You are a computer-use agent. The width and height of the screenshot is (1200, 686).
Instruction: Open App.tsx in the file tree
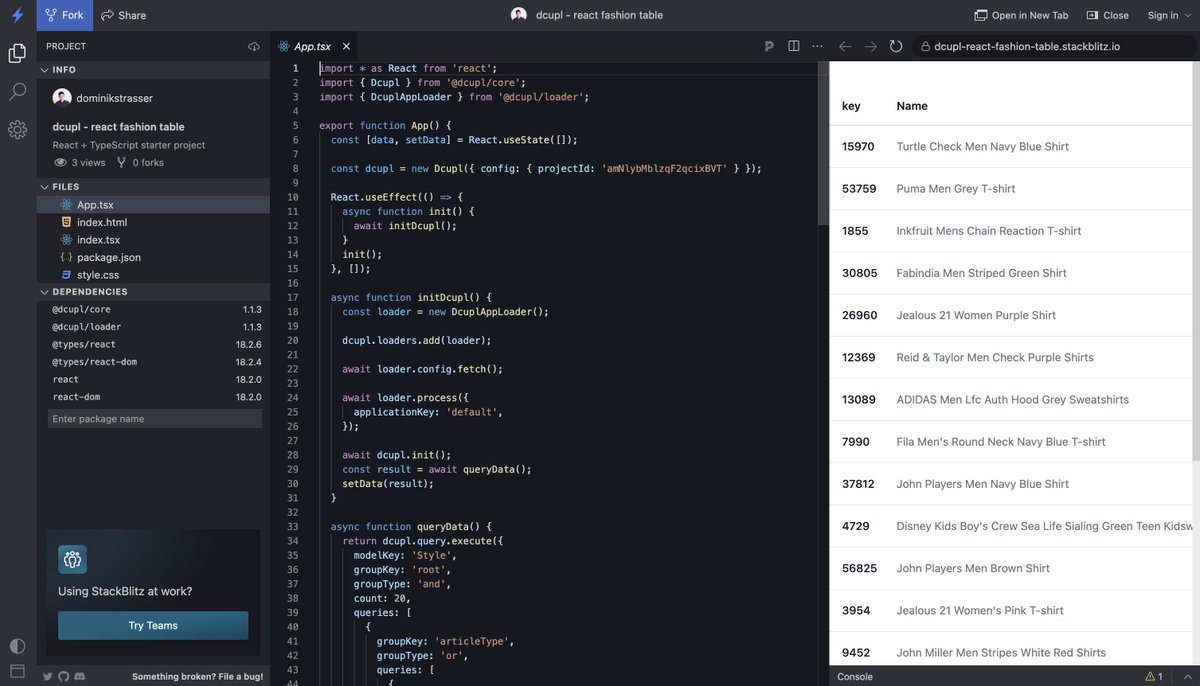[x=154, y=205]
